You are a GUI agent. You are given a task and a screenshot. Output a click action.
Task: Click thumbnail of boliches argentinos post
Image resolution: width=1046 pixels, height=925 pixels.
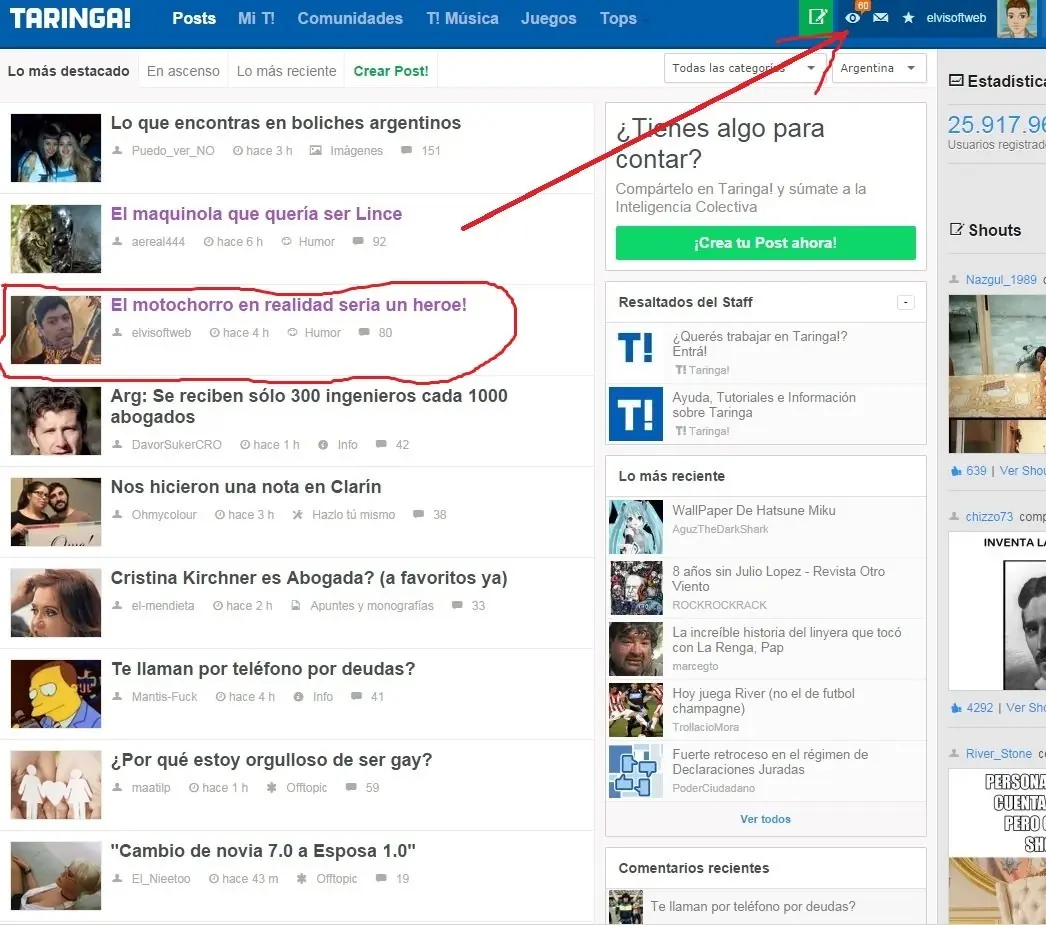[56, 147]
